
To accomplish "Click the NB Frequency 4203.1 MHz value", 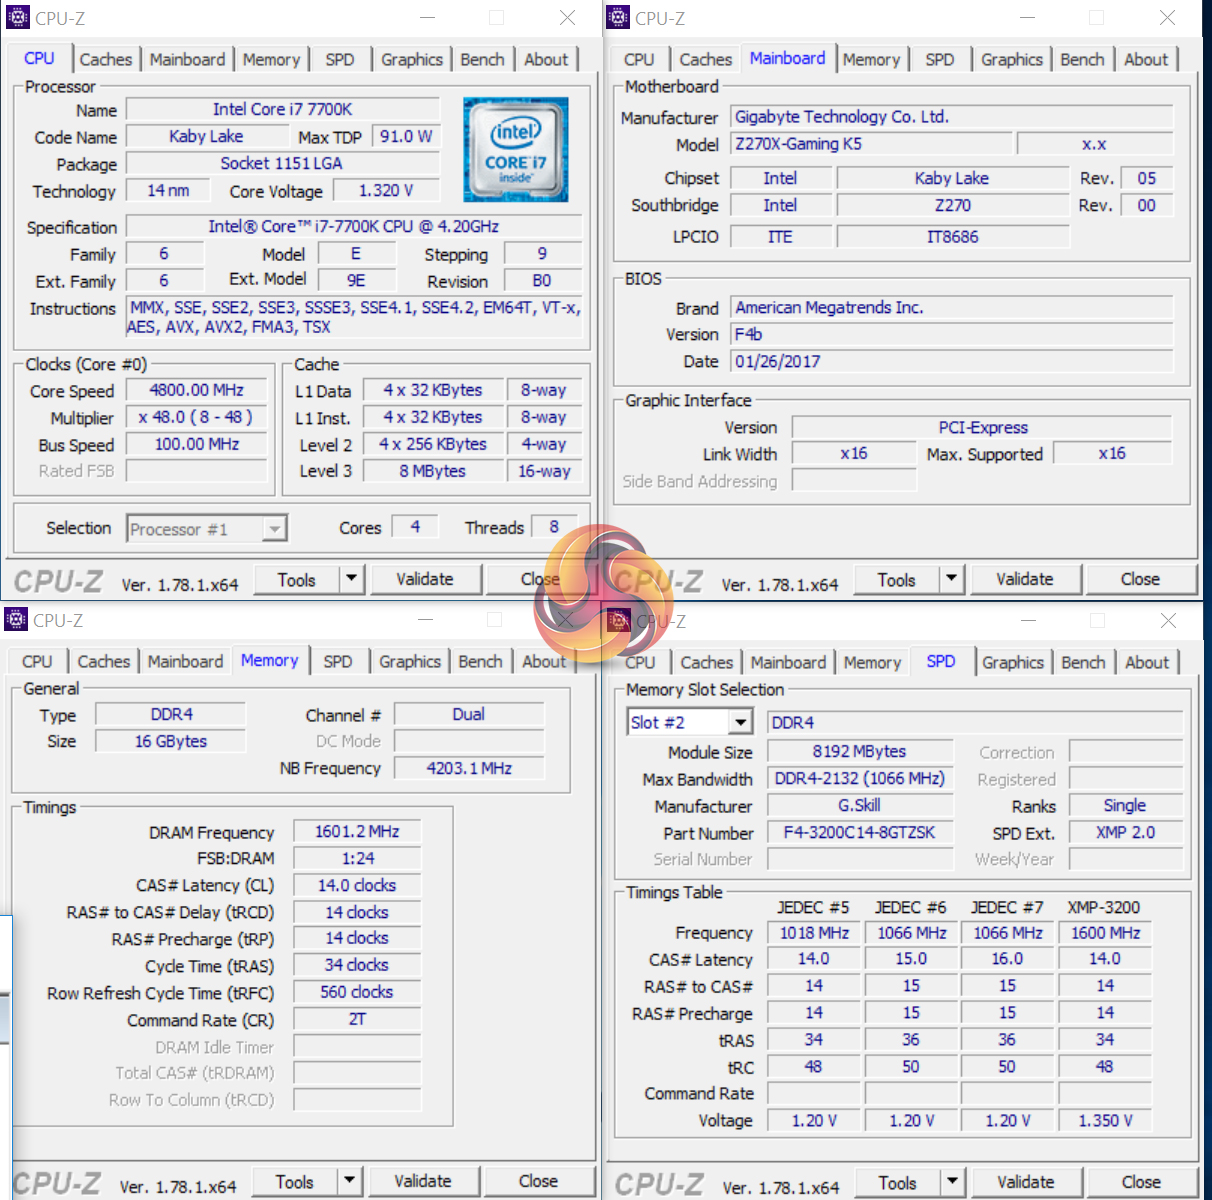I will pyautogui.click(x=470, y=768).
